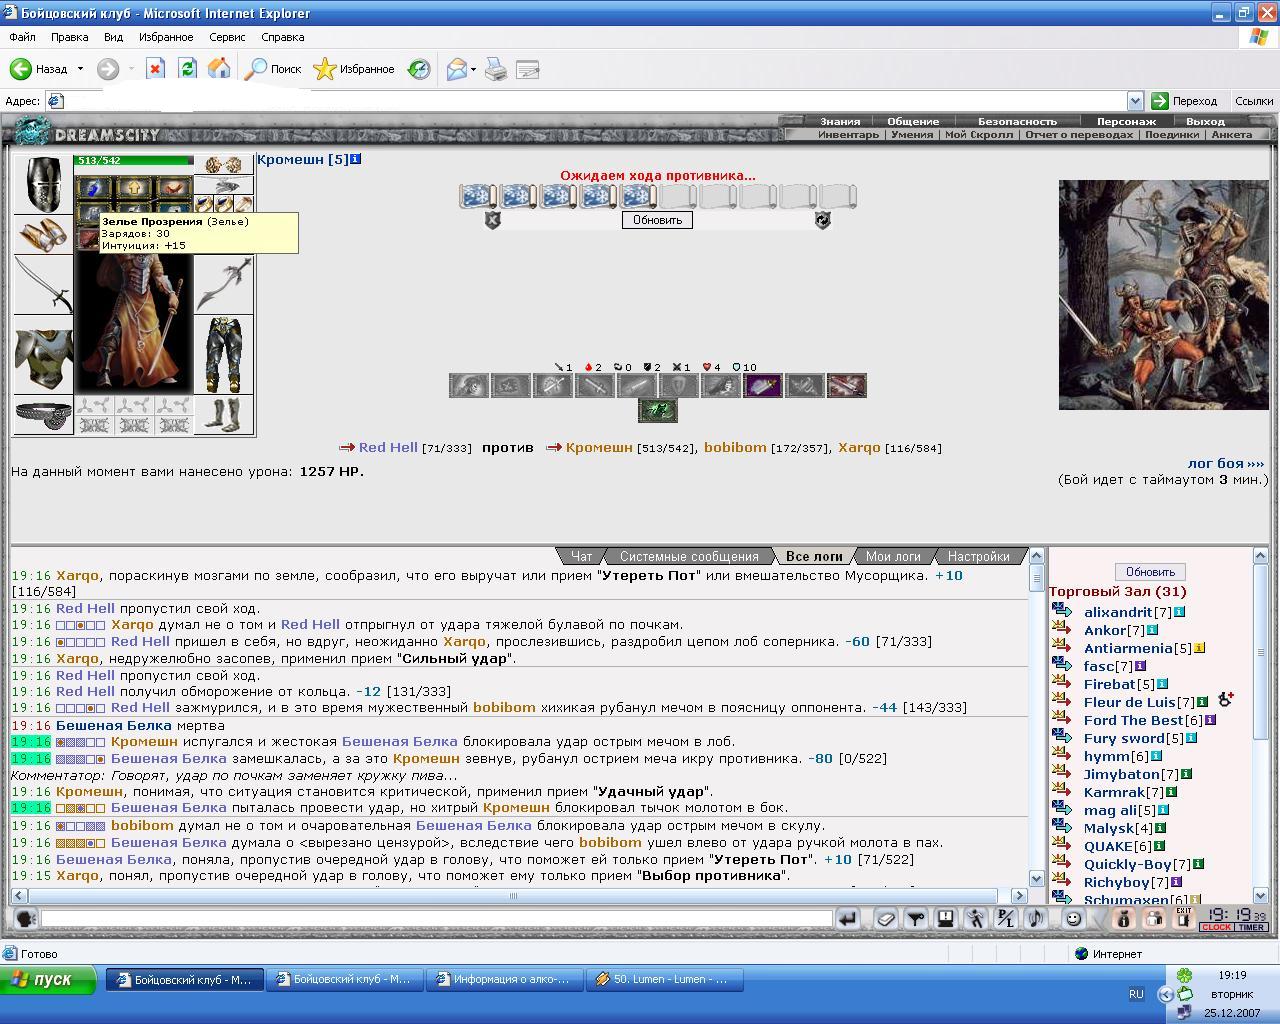The height and width of the screenshot is (1024, 1280).
Task: Open the address bar dropdown arrow
Action: [1134, 101]
